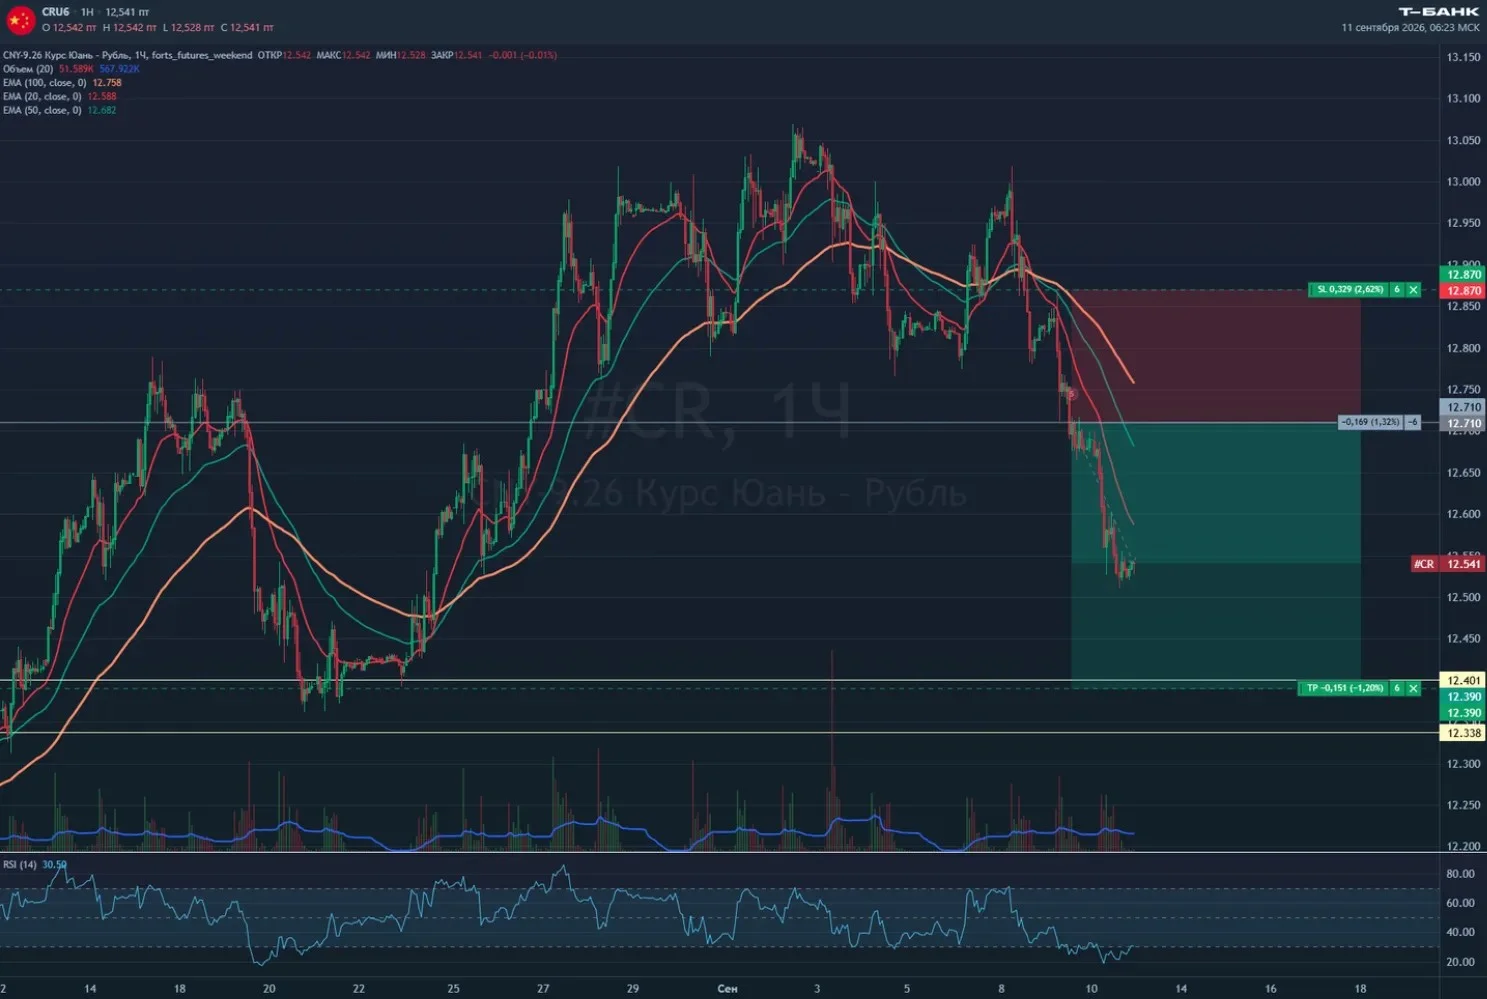This screenshot has width=1487, height=999.
Task: Click the quantity 6 on the TP label
Action: 1397,688
